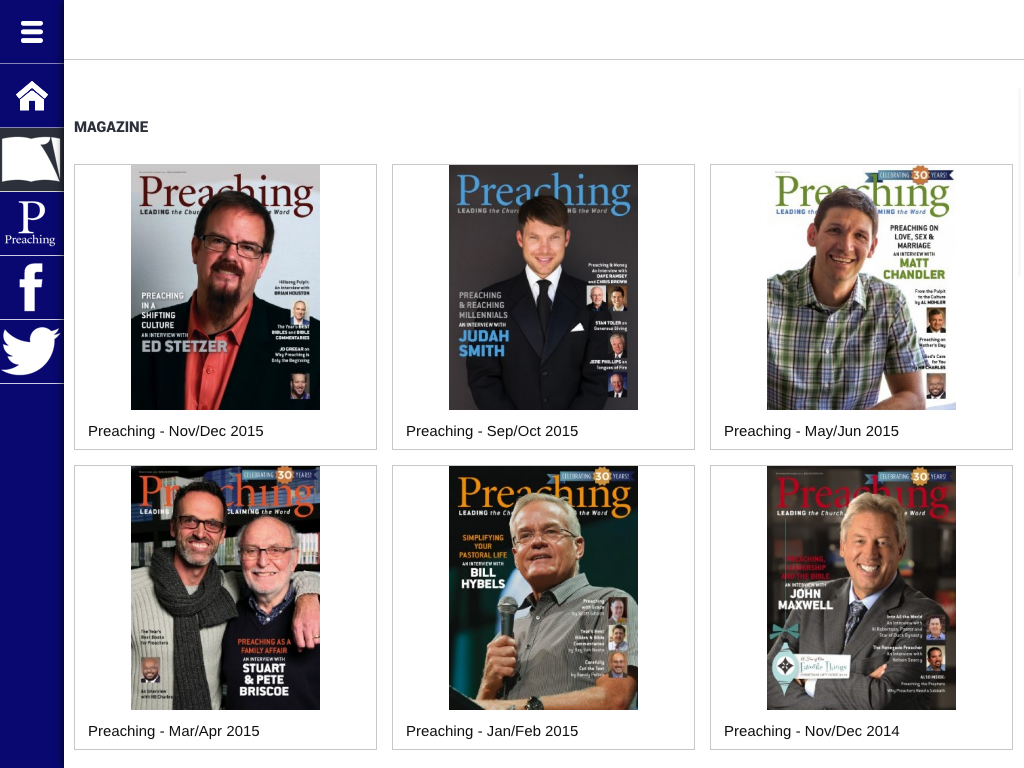The height and width of the screenshot is (768, 1024).
Task: Select the open book magazine icon
Action: [32, 159]
